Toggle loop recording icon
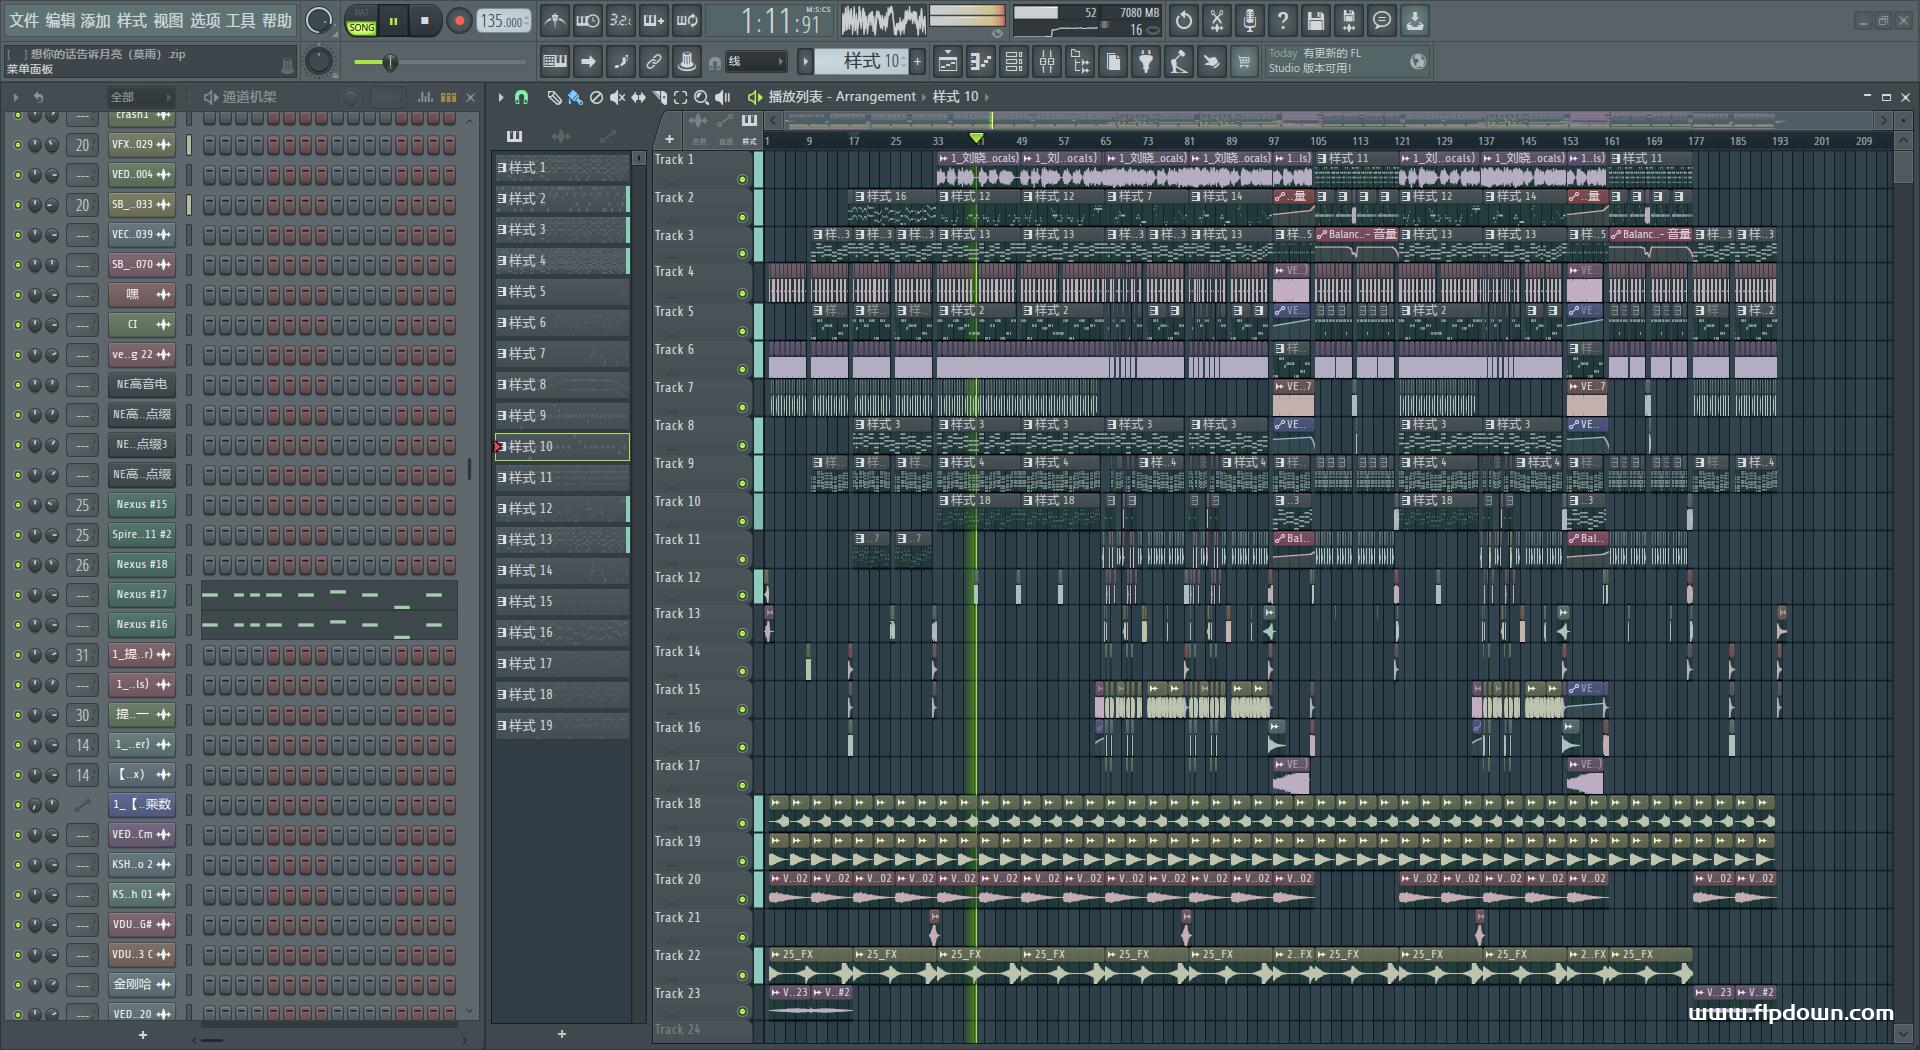This screenshot has height=1050, width=1920. pos(687,20)
